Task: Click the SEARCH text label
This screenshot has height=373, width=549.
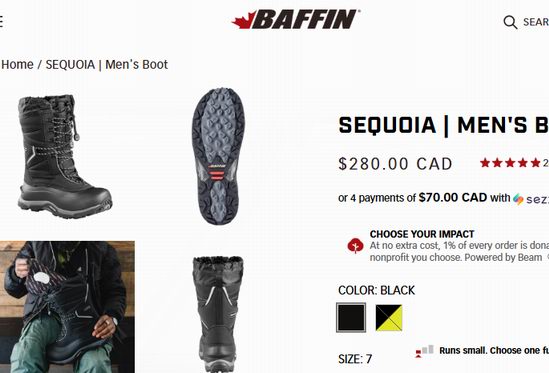Action: coord(536,22)
